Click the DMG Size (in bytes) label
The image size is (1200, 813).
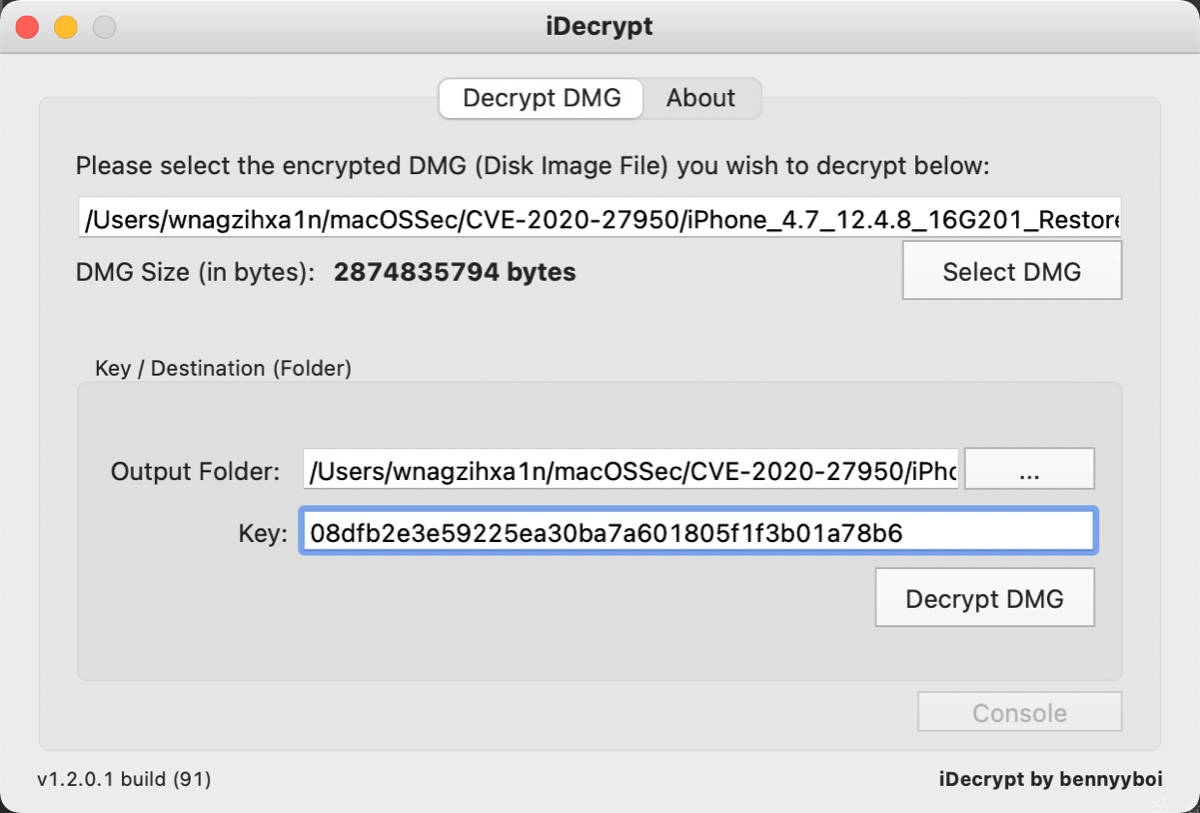(x=195, y=272)
